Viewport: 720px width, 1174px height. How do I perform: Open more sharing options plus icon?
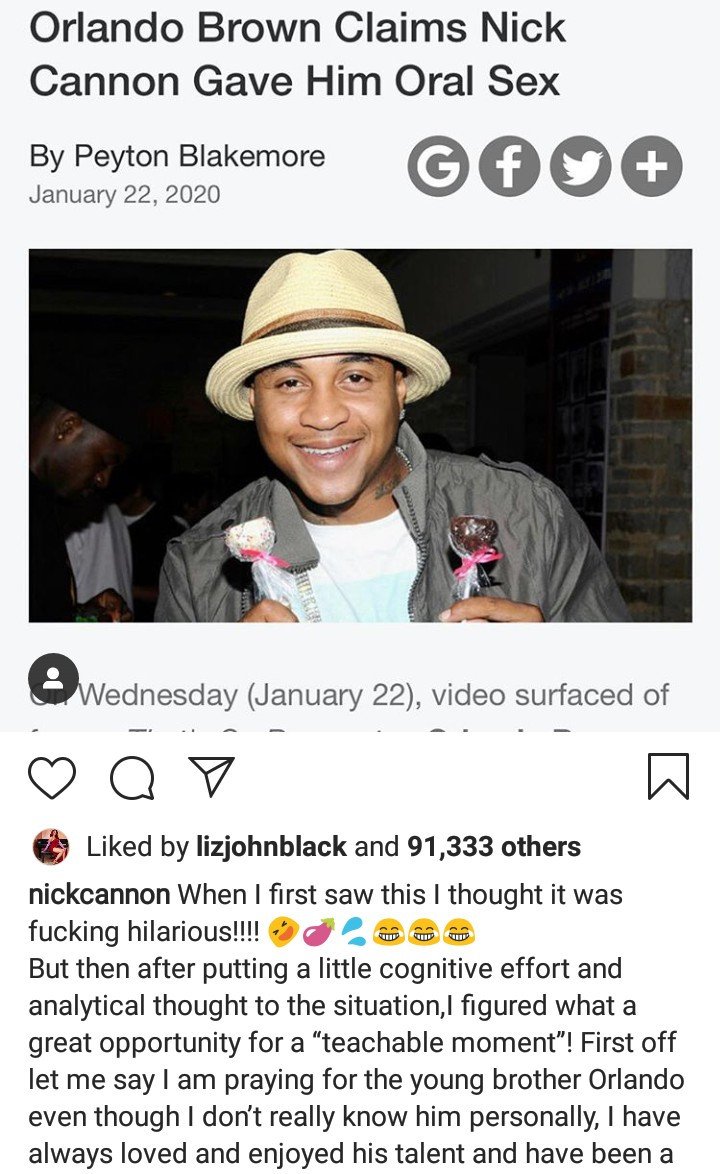click(651, 166)
